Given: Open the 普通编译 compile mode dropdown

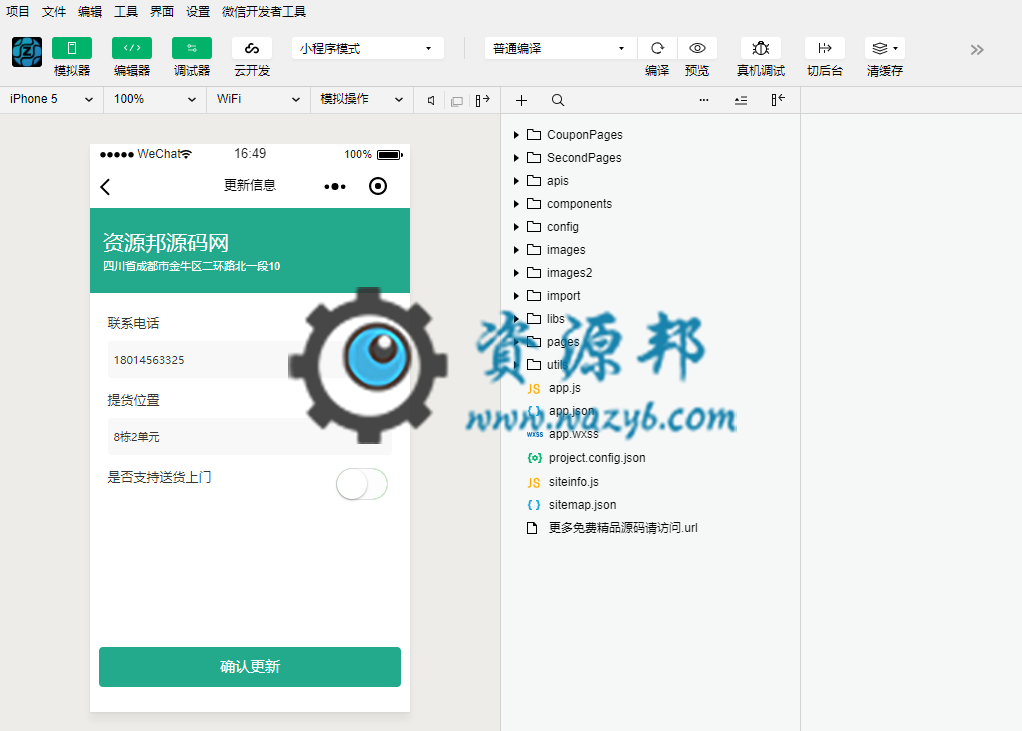Looking at the screenshot, I should [561, 48].
